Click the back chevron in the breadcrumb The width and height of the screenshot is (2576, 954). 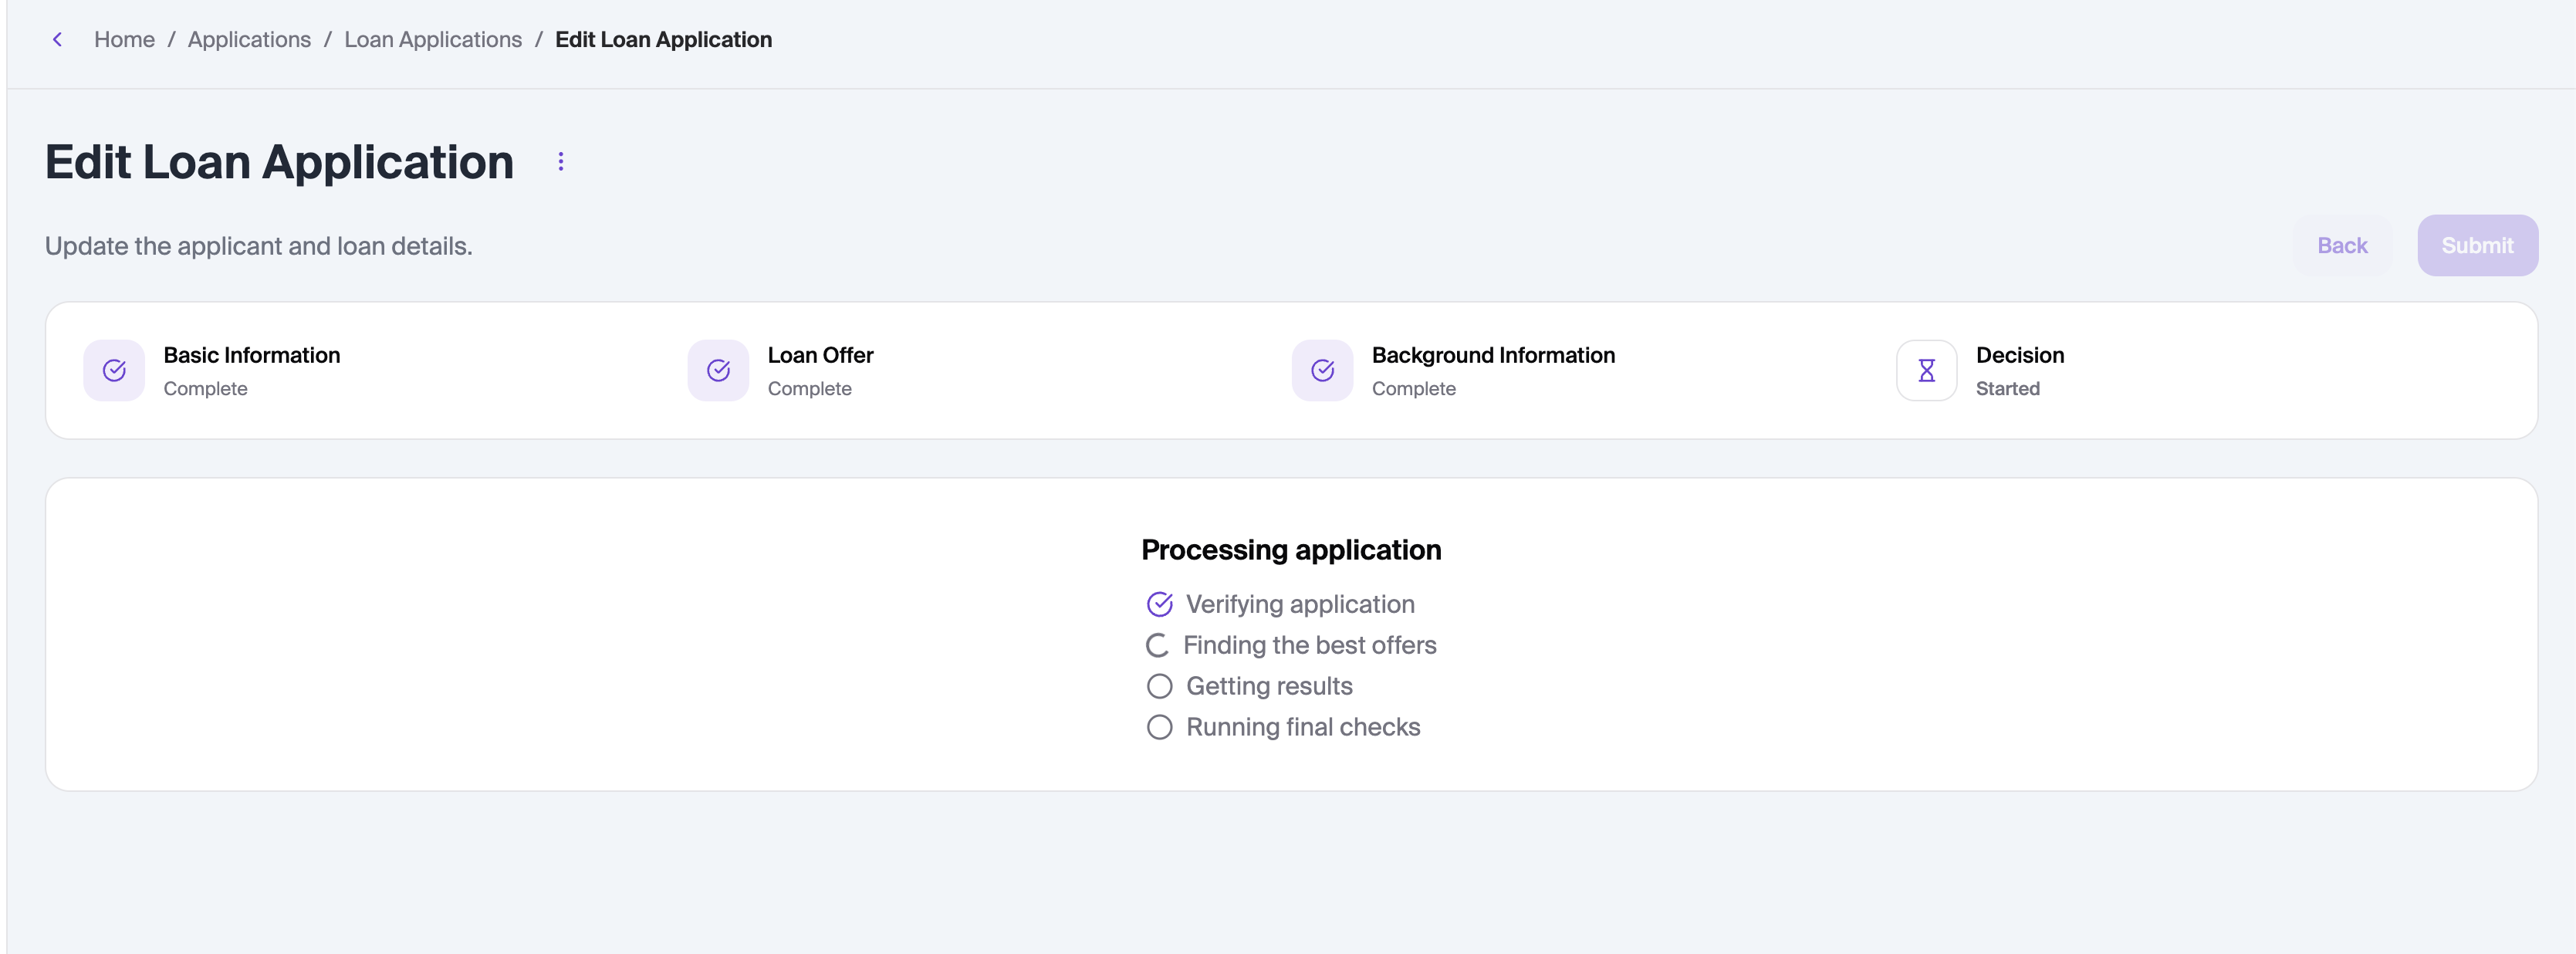point(57,39)
